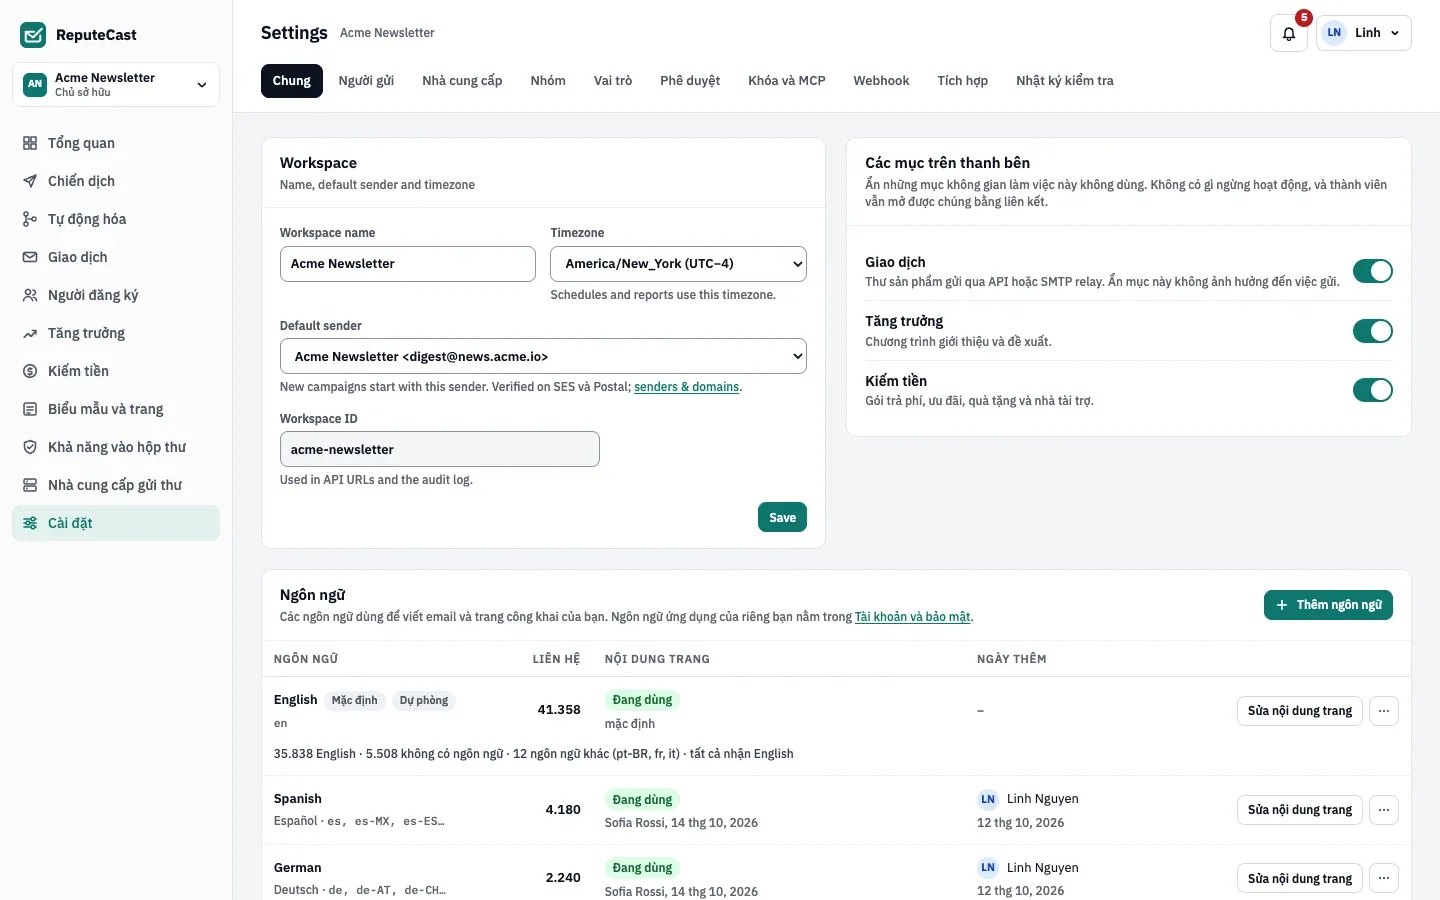
Task: Click Sửa nội dung trang for German
Action: click(1300, 878)
